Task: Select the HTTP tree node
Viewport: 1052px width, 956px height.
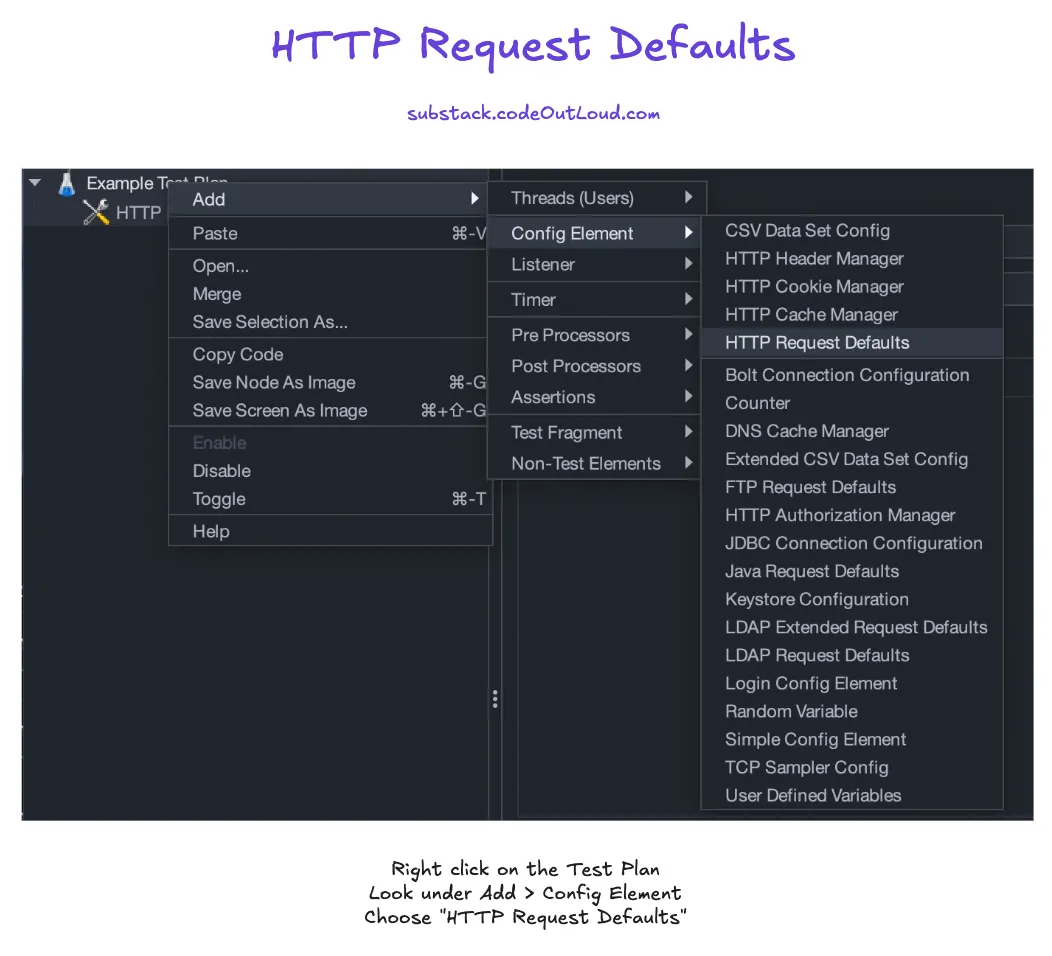Action: click(x=138, y=213)
